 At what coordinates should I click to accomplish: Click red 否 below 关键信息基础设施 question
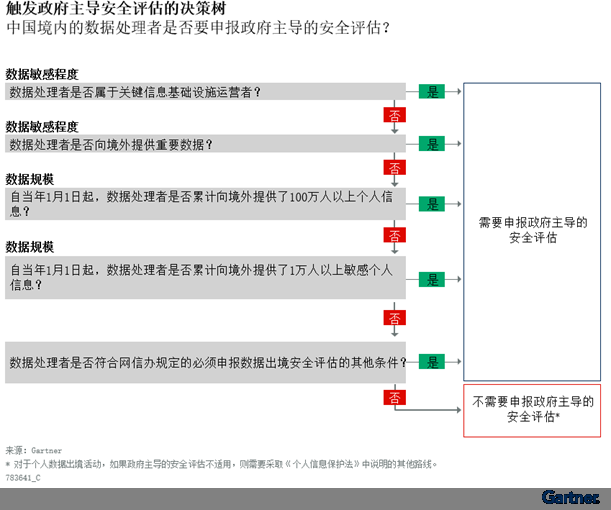394,115
